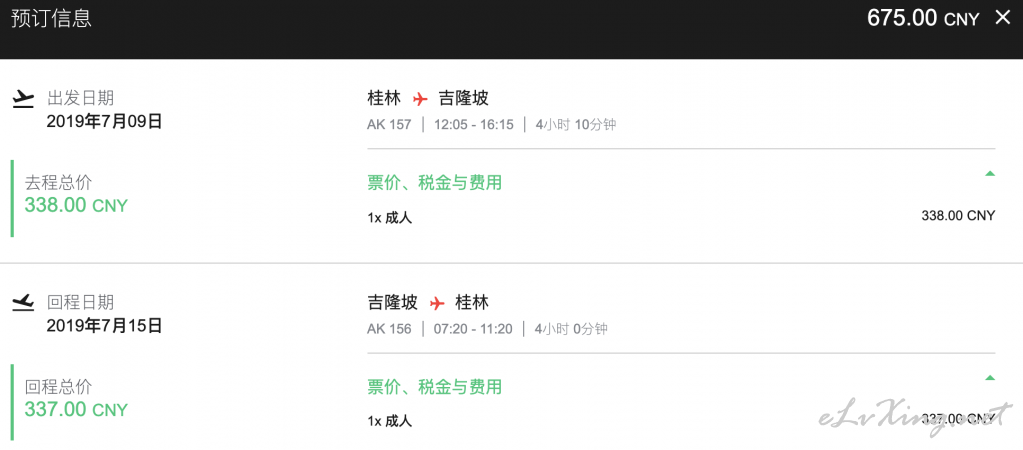
Task: Click the 预订信息 title
Action: [52, 18]
